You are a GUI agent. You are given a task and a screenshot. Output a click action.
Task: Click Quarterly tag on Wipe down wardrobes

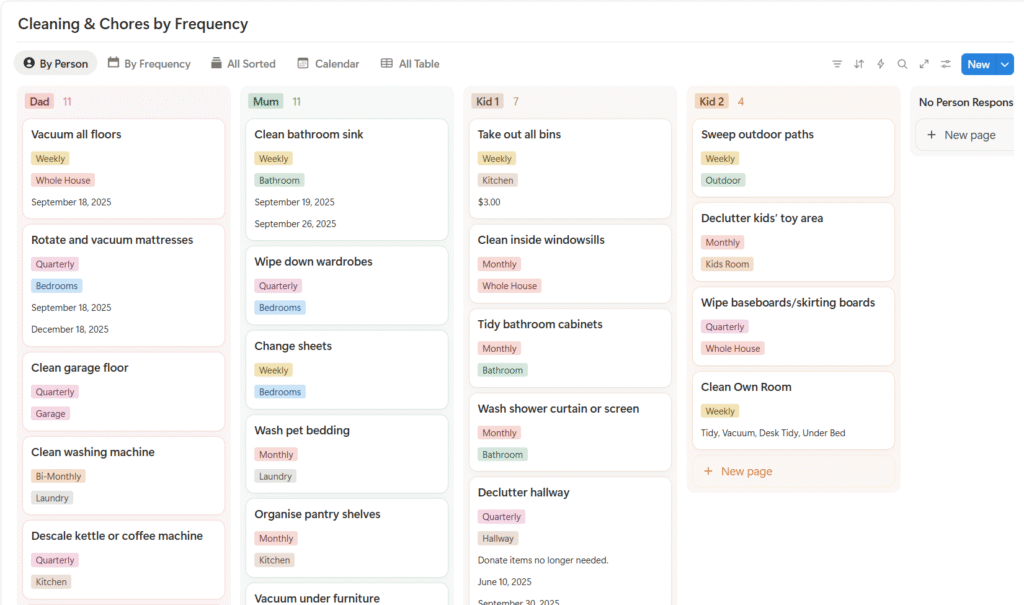point(278,286)
